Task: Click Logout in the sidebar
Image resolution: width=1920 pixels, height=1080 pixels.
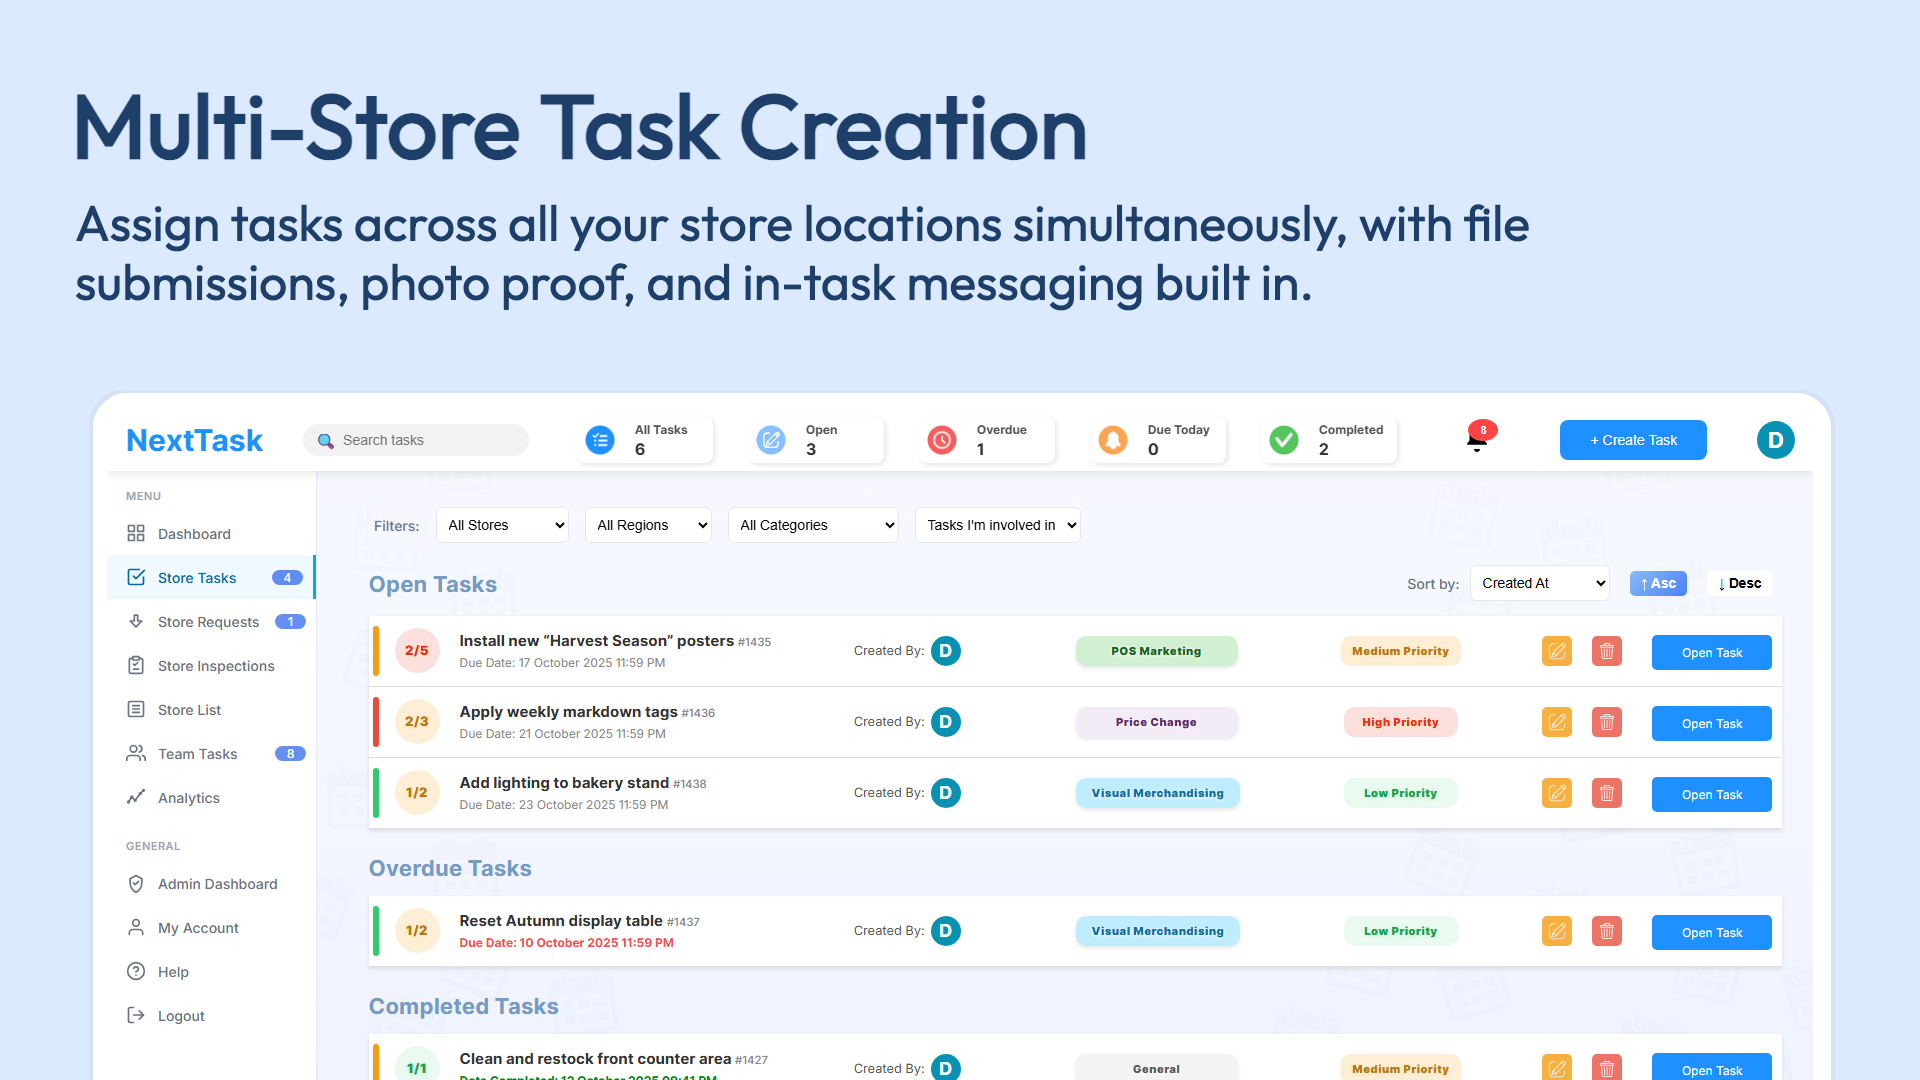Action: point(211,1016)
